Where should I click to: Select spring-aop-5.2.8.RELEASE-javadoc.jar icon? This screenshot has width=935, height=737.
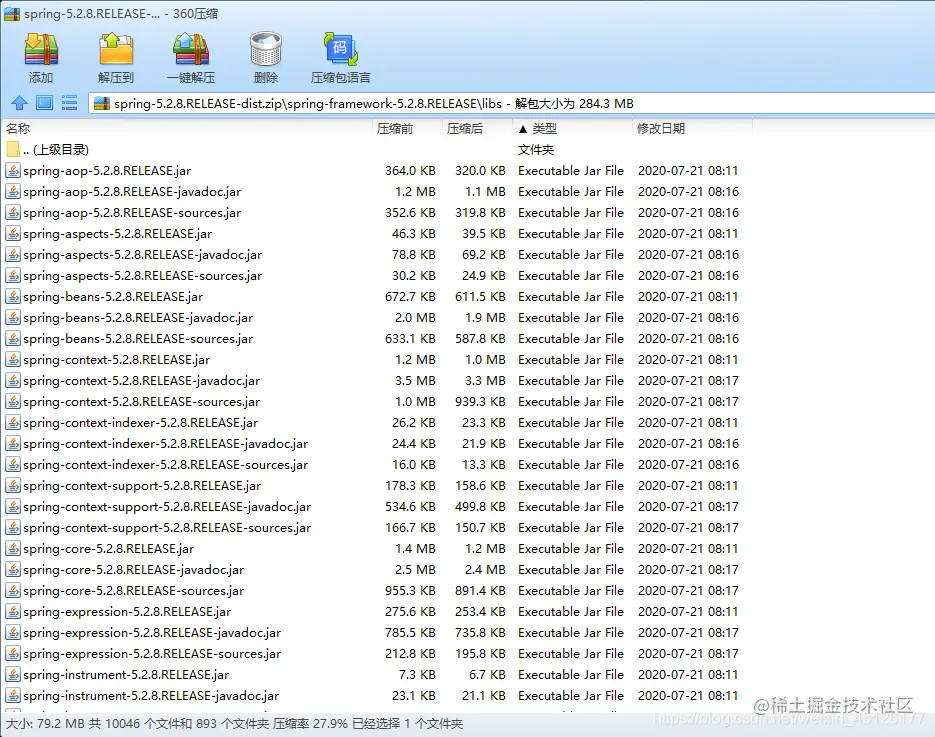click(x=13, y=191)
